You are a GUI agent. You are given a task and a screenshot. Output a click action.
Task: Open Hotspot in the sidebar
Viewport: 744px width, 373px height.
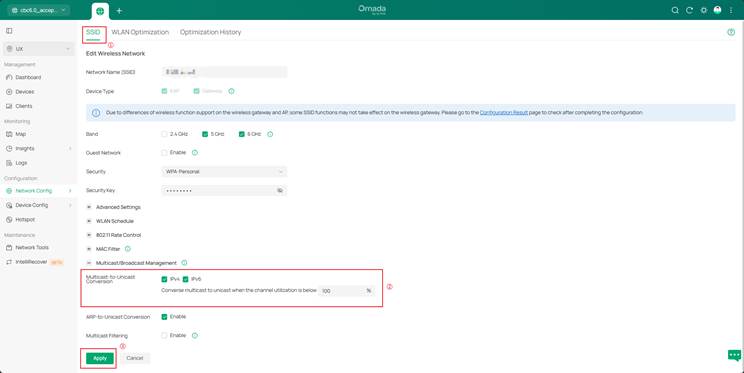coord(25,220)
